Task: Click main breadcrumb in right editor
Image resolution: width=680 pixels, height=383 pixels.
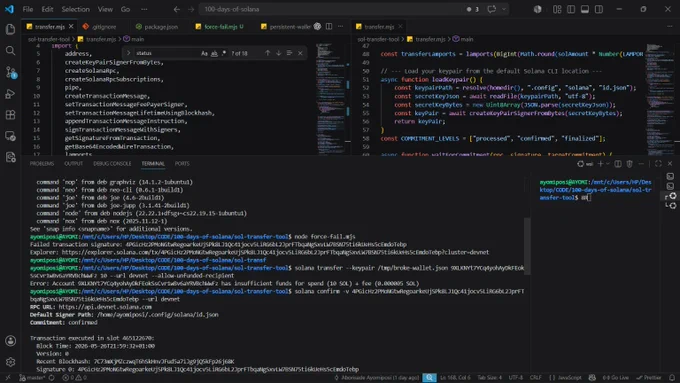Action: coord(463,39)
